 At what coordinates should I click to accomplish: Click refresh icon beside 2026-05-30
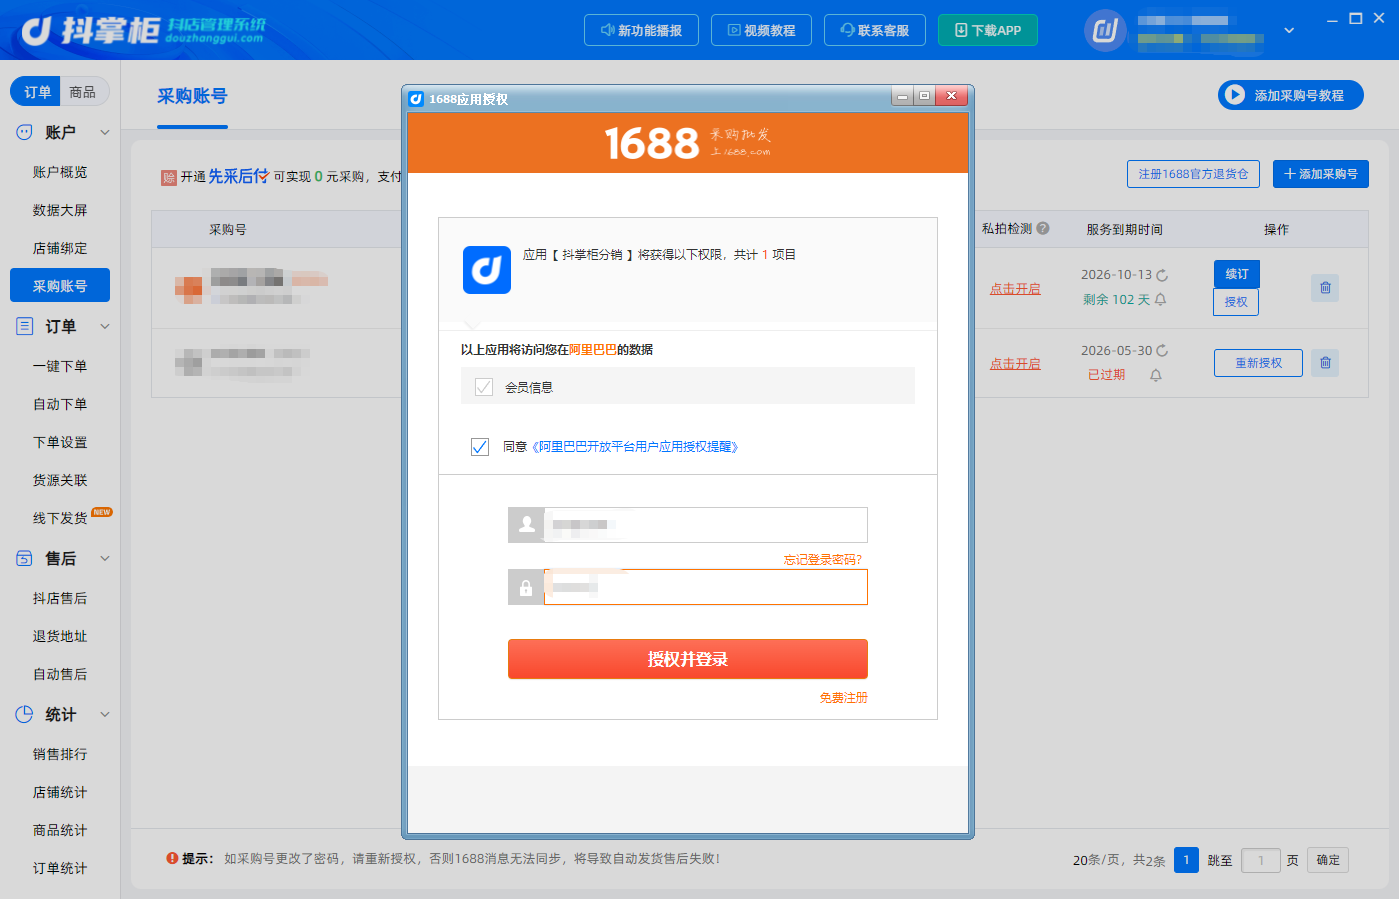(1162, 351)
